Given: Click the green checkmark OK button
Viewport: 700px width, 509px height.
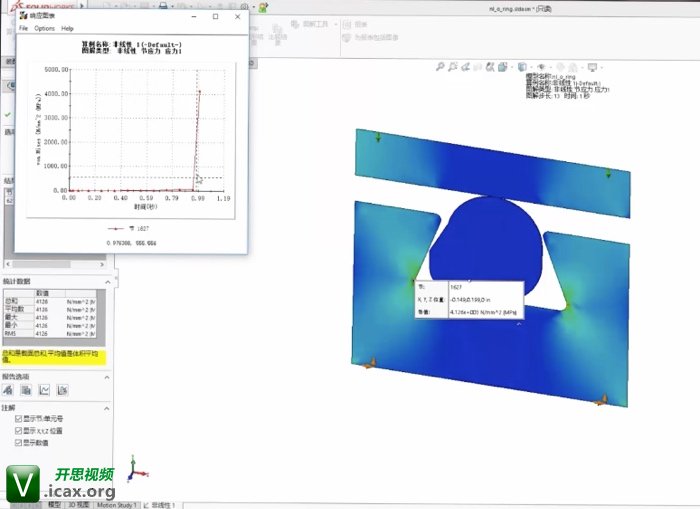Looking at the screenshot, I should (x=7, y=115).
